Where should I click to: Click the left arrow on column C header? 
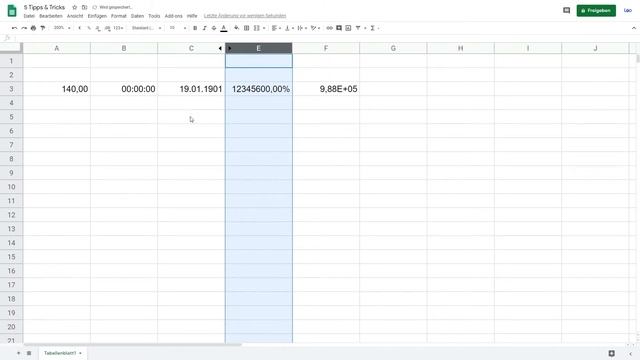point(220,48)
